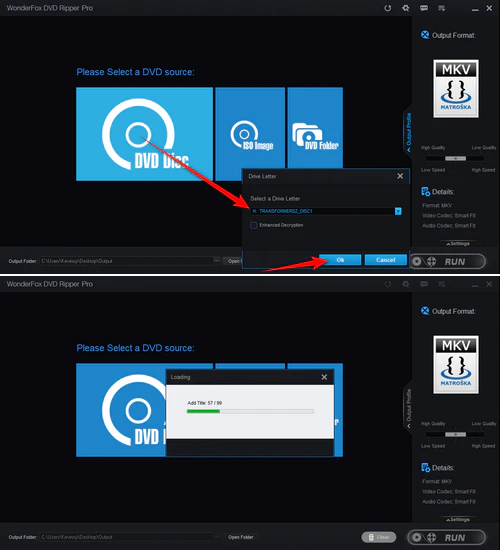Image resolution: width=500 pixels, height=550 pixels.
Task: Click the refresh icon in top window title bar
Action: 387,8
